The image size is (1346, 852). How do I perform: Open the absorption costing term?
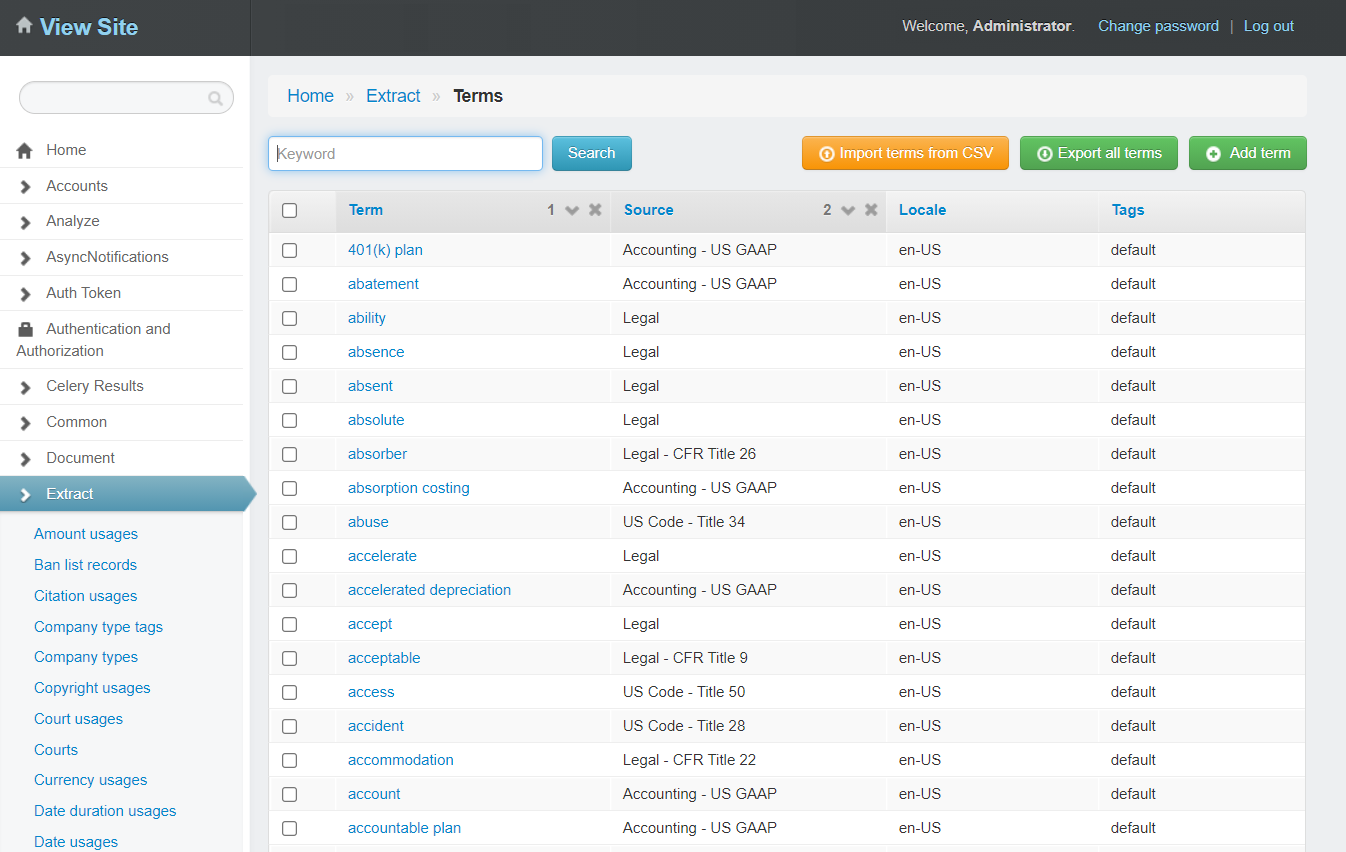409,488
